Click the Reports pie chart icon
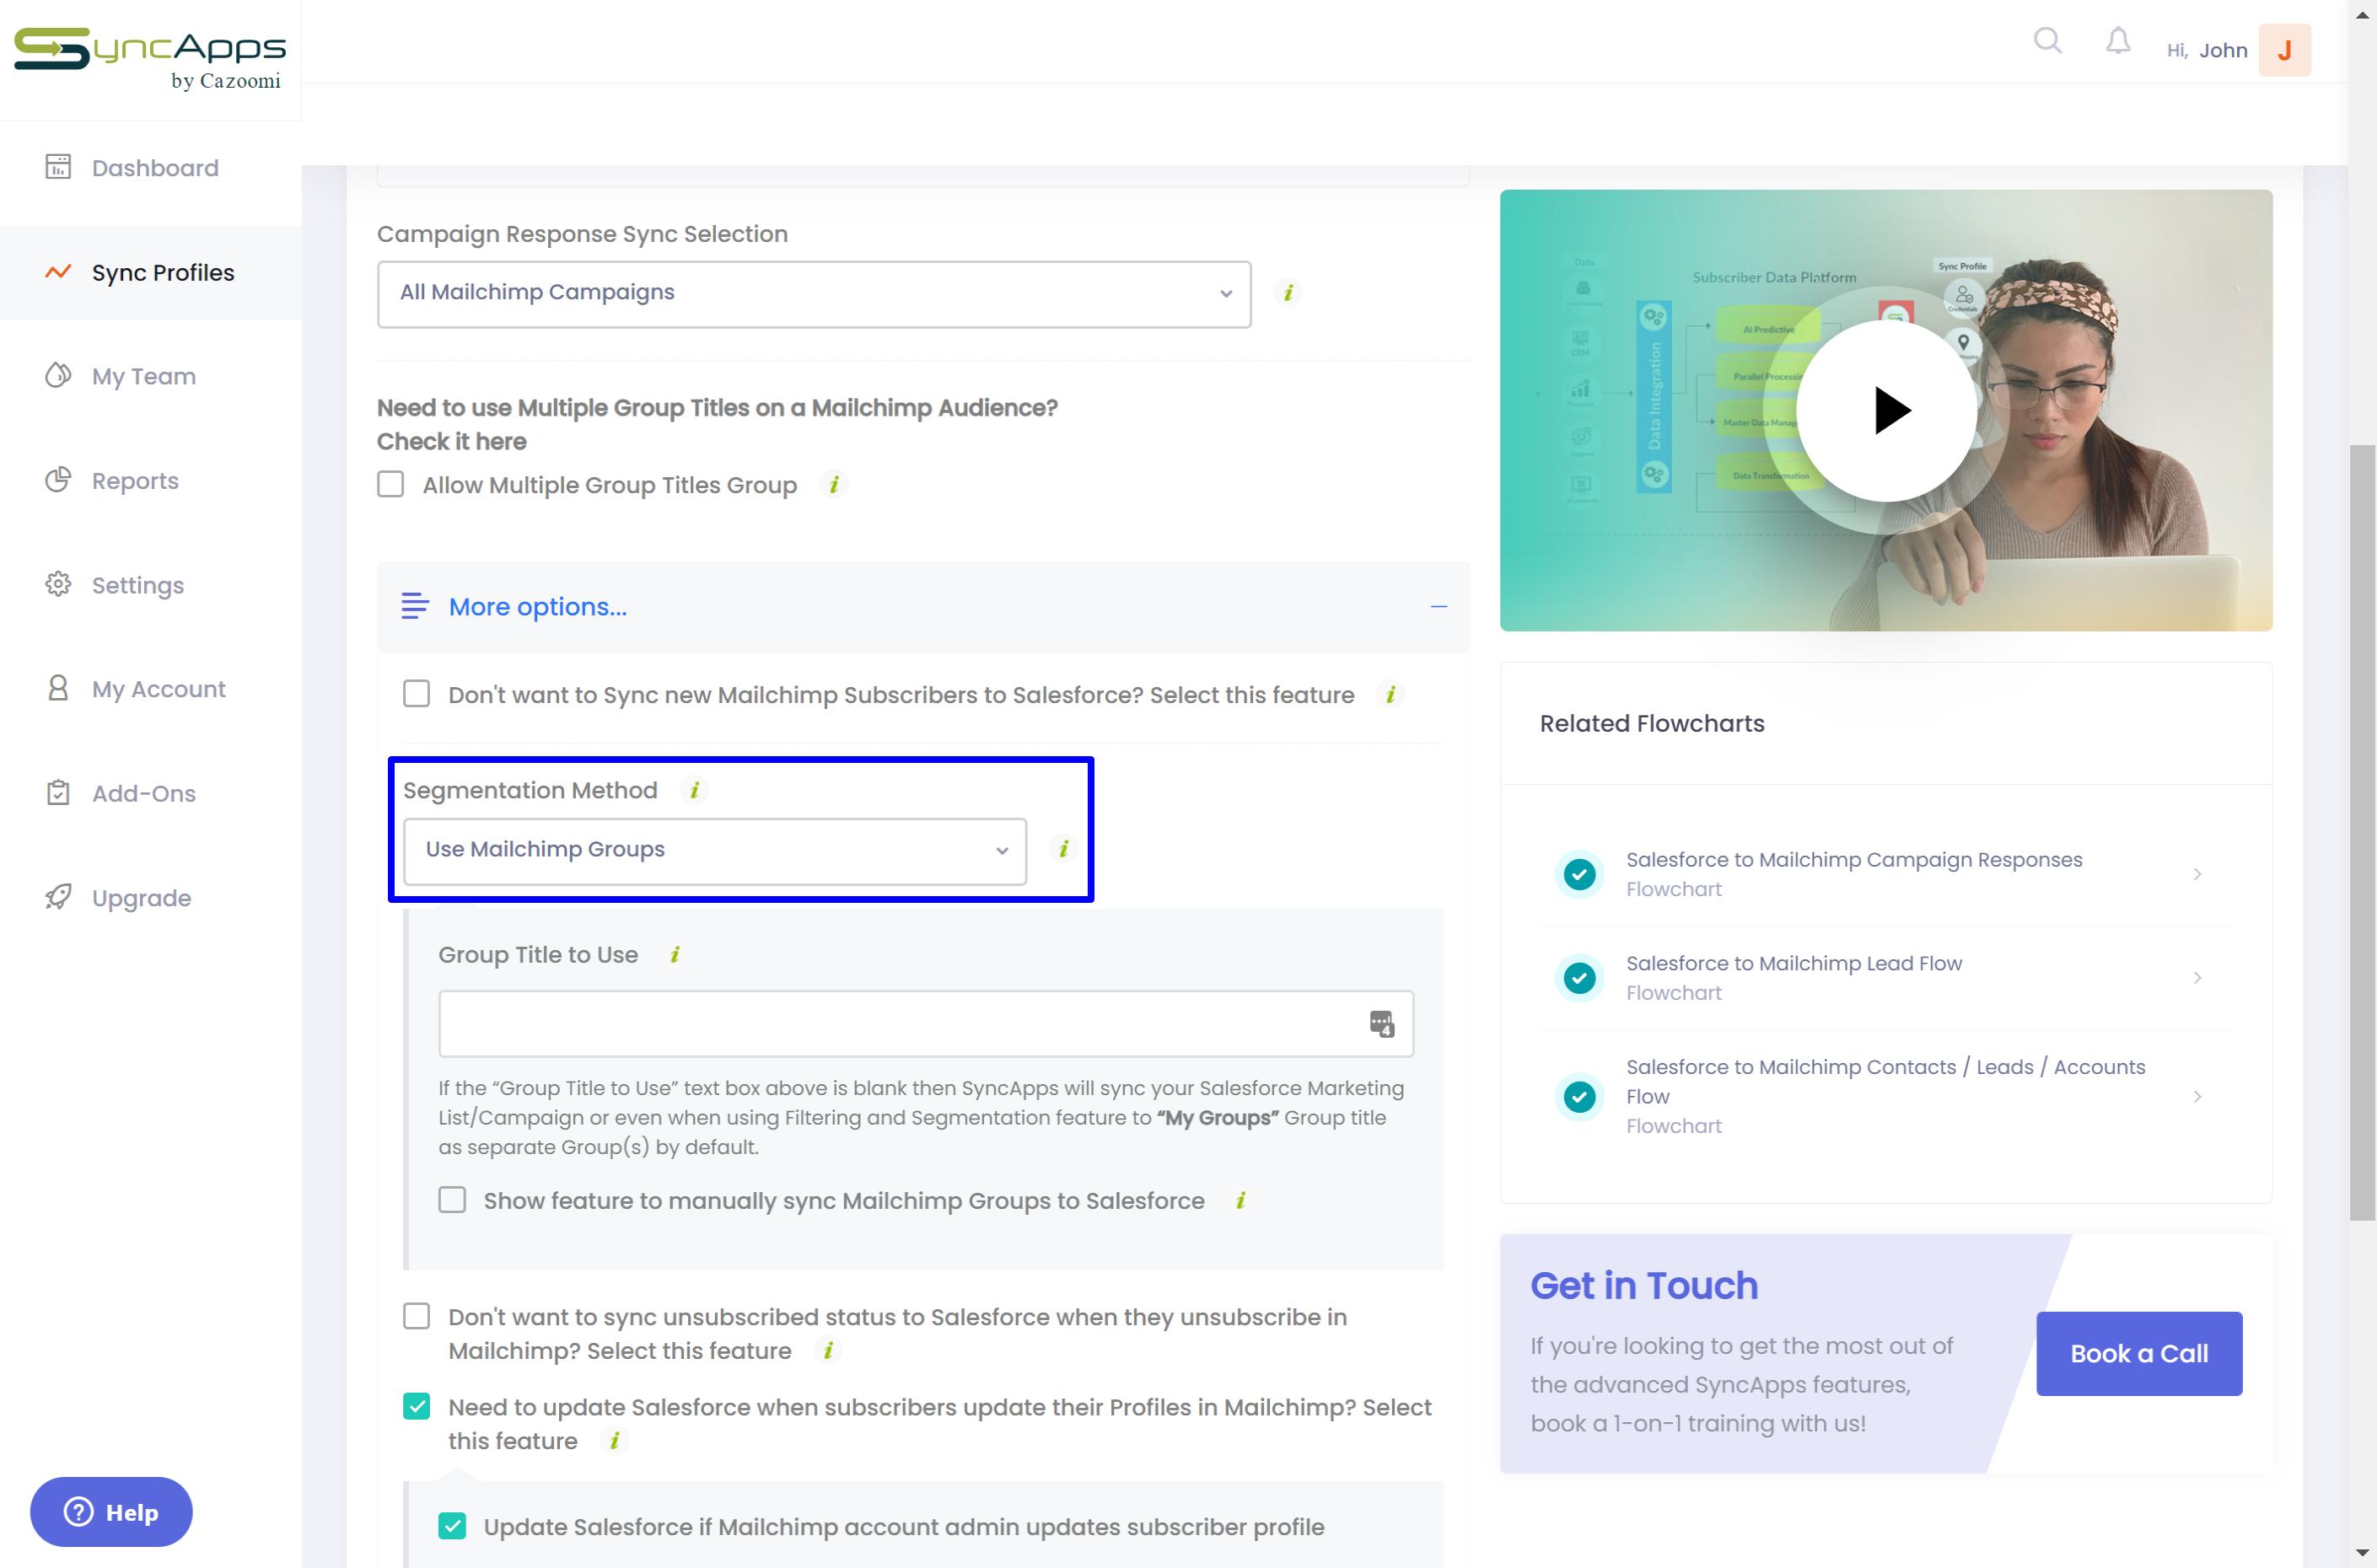Viewport: 2377px width, 1568px height. point(58,480)
